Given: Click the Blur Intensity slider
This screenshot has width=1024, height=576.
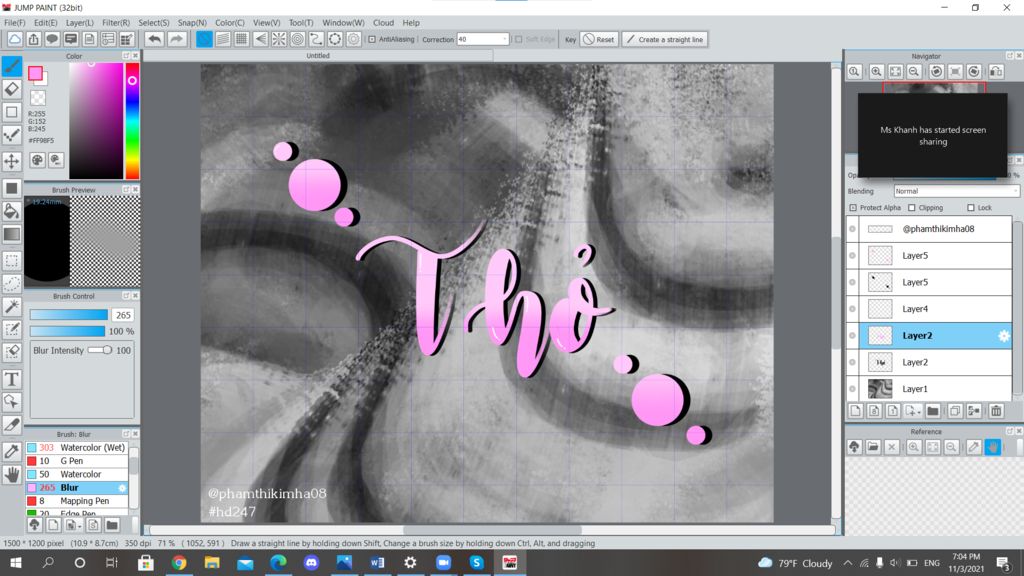Looking at the screenshot, I should (x=100, y=350).
